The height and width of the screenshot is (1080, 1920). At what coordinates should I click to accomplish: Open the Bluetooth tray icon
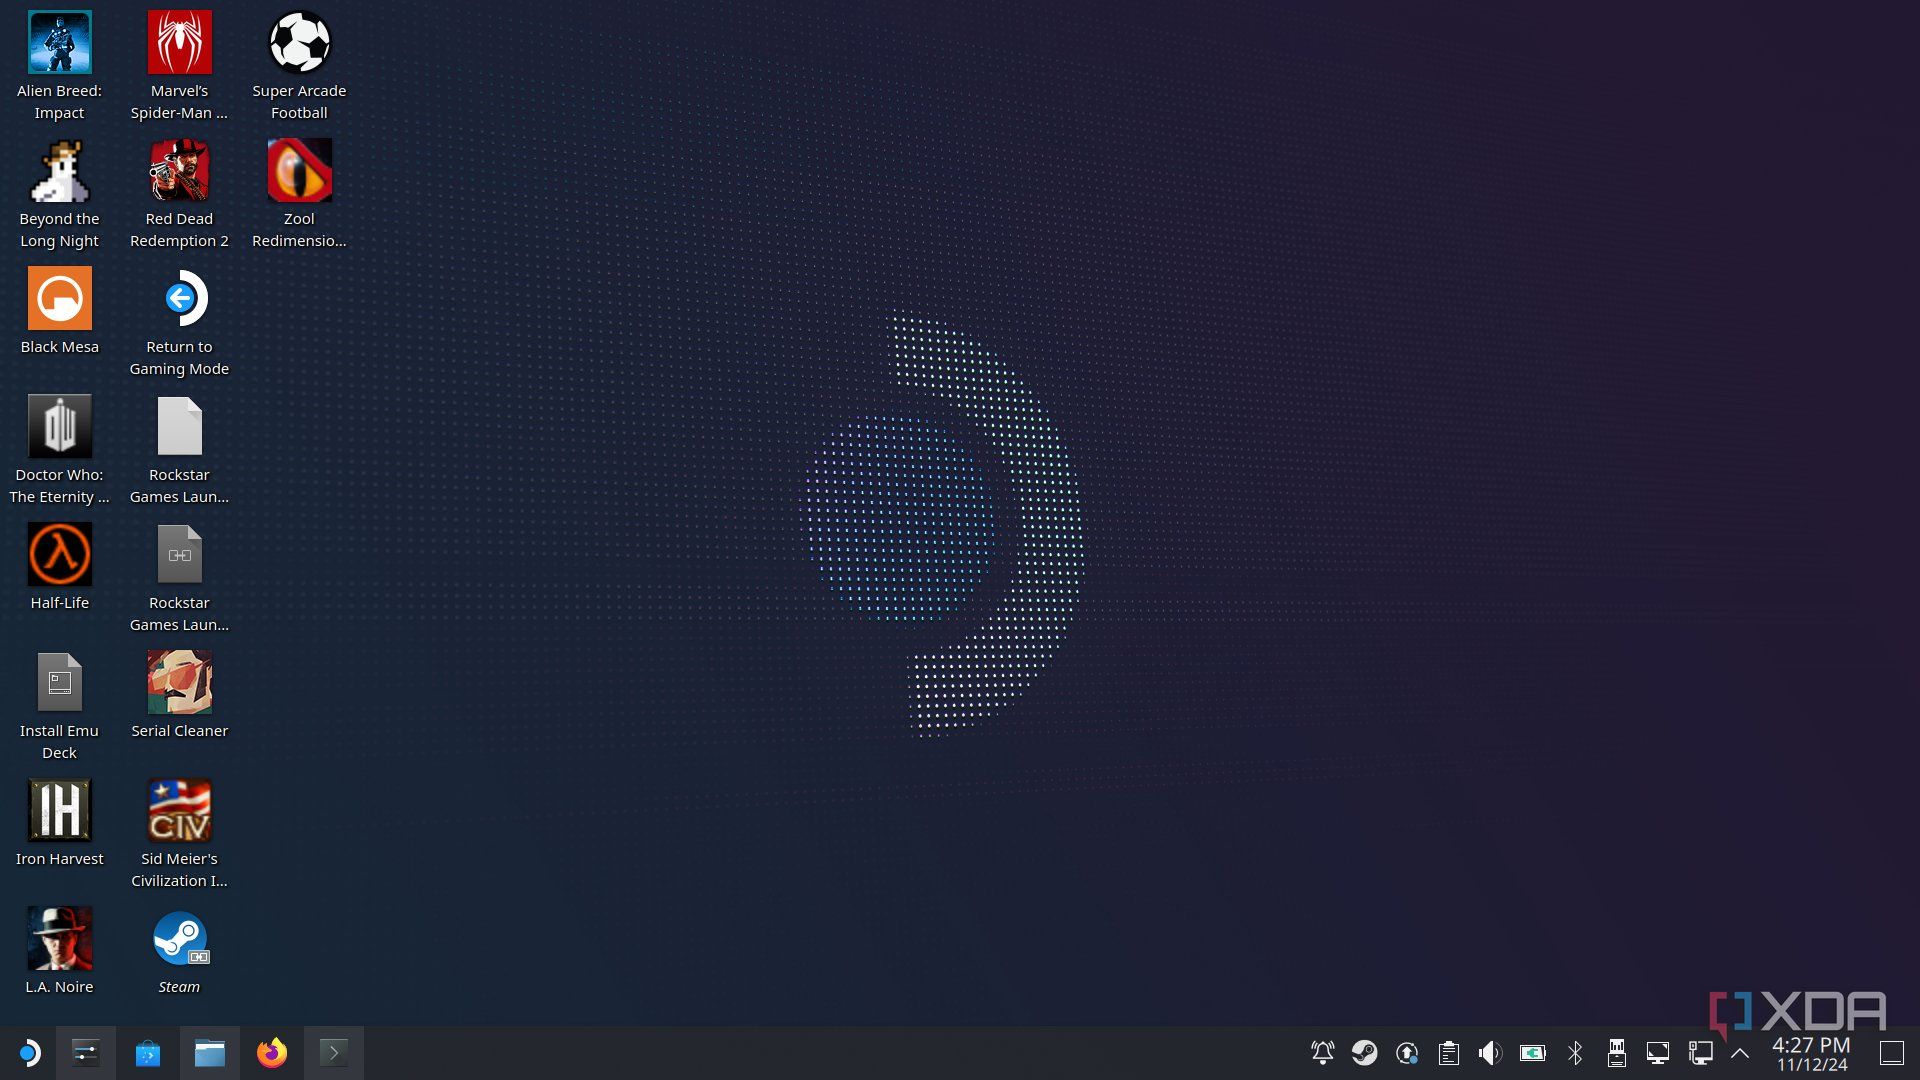[x=1575, y=1053]
